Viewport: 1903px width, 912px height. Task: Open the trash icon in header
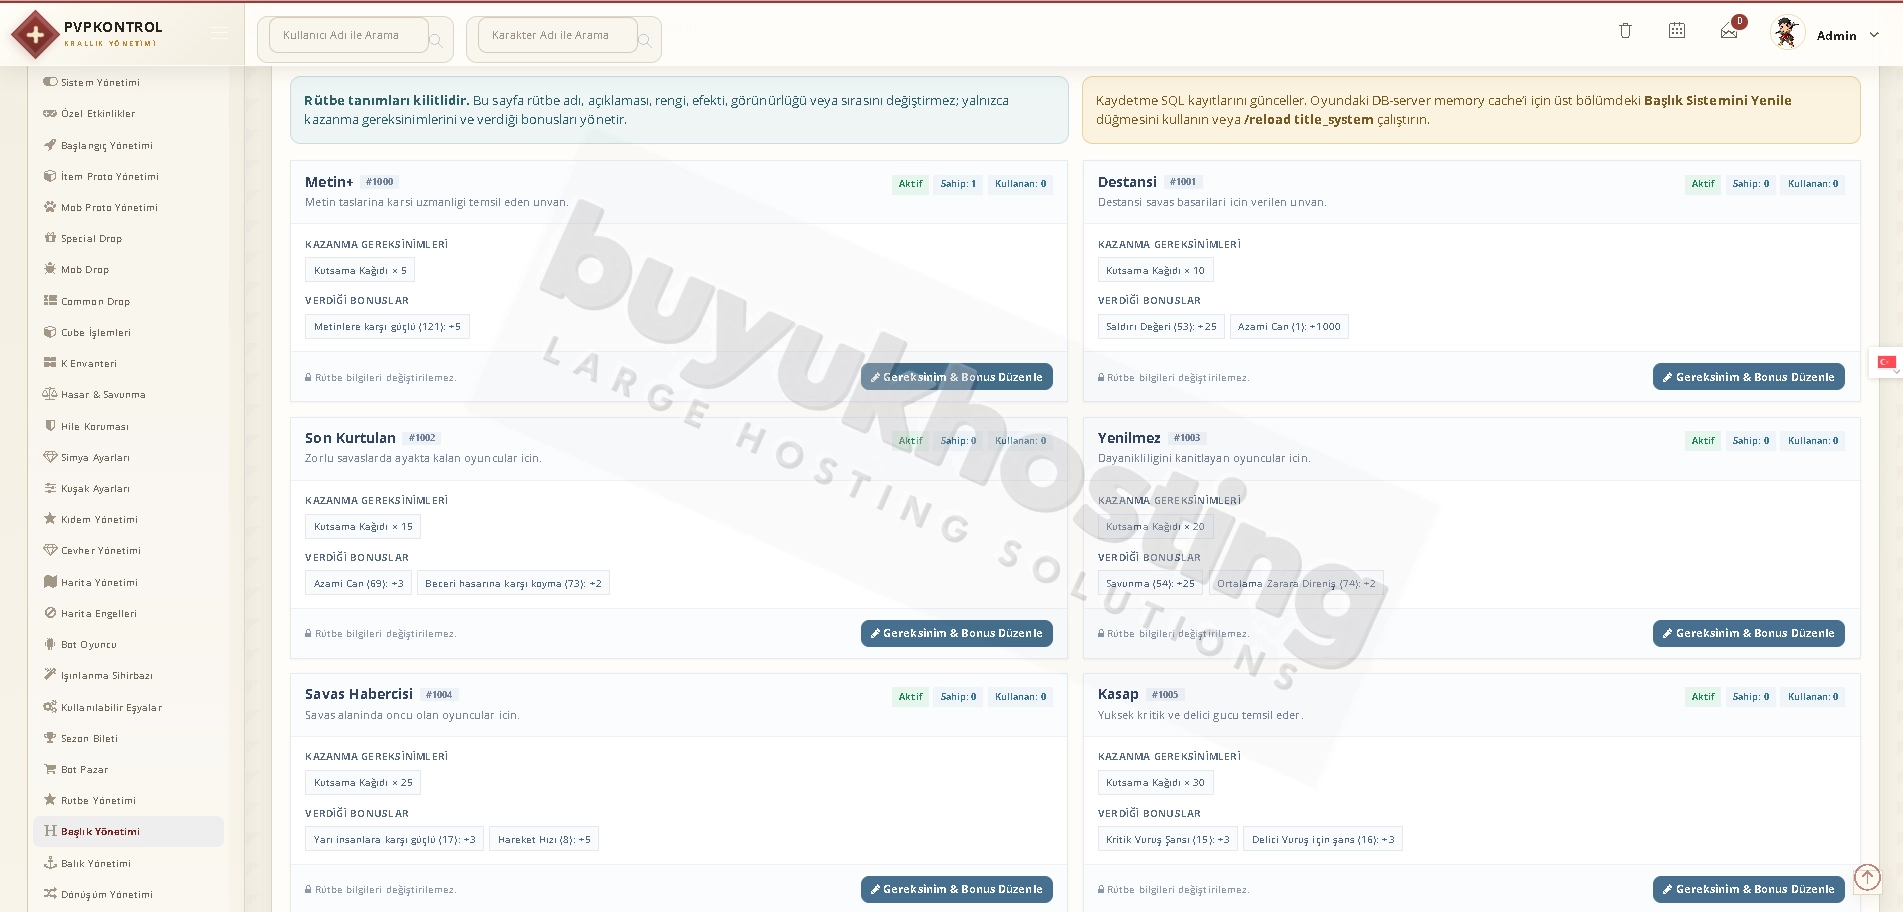1625,31
